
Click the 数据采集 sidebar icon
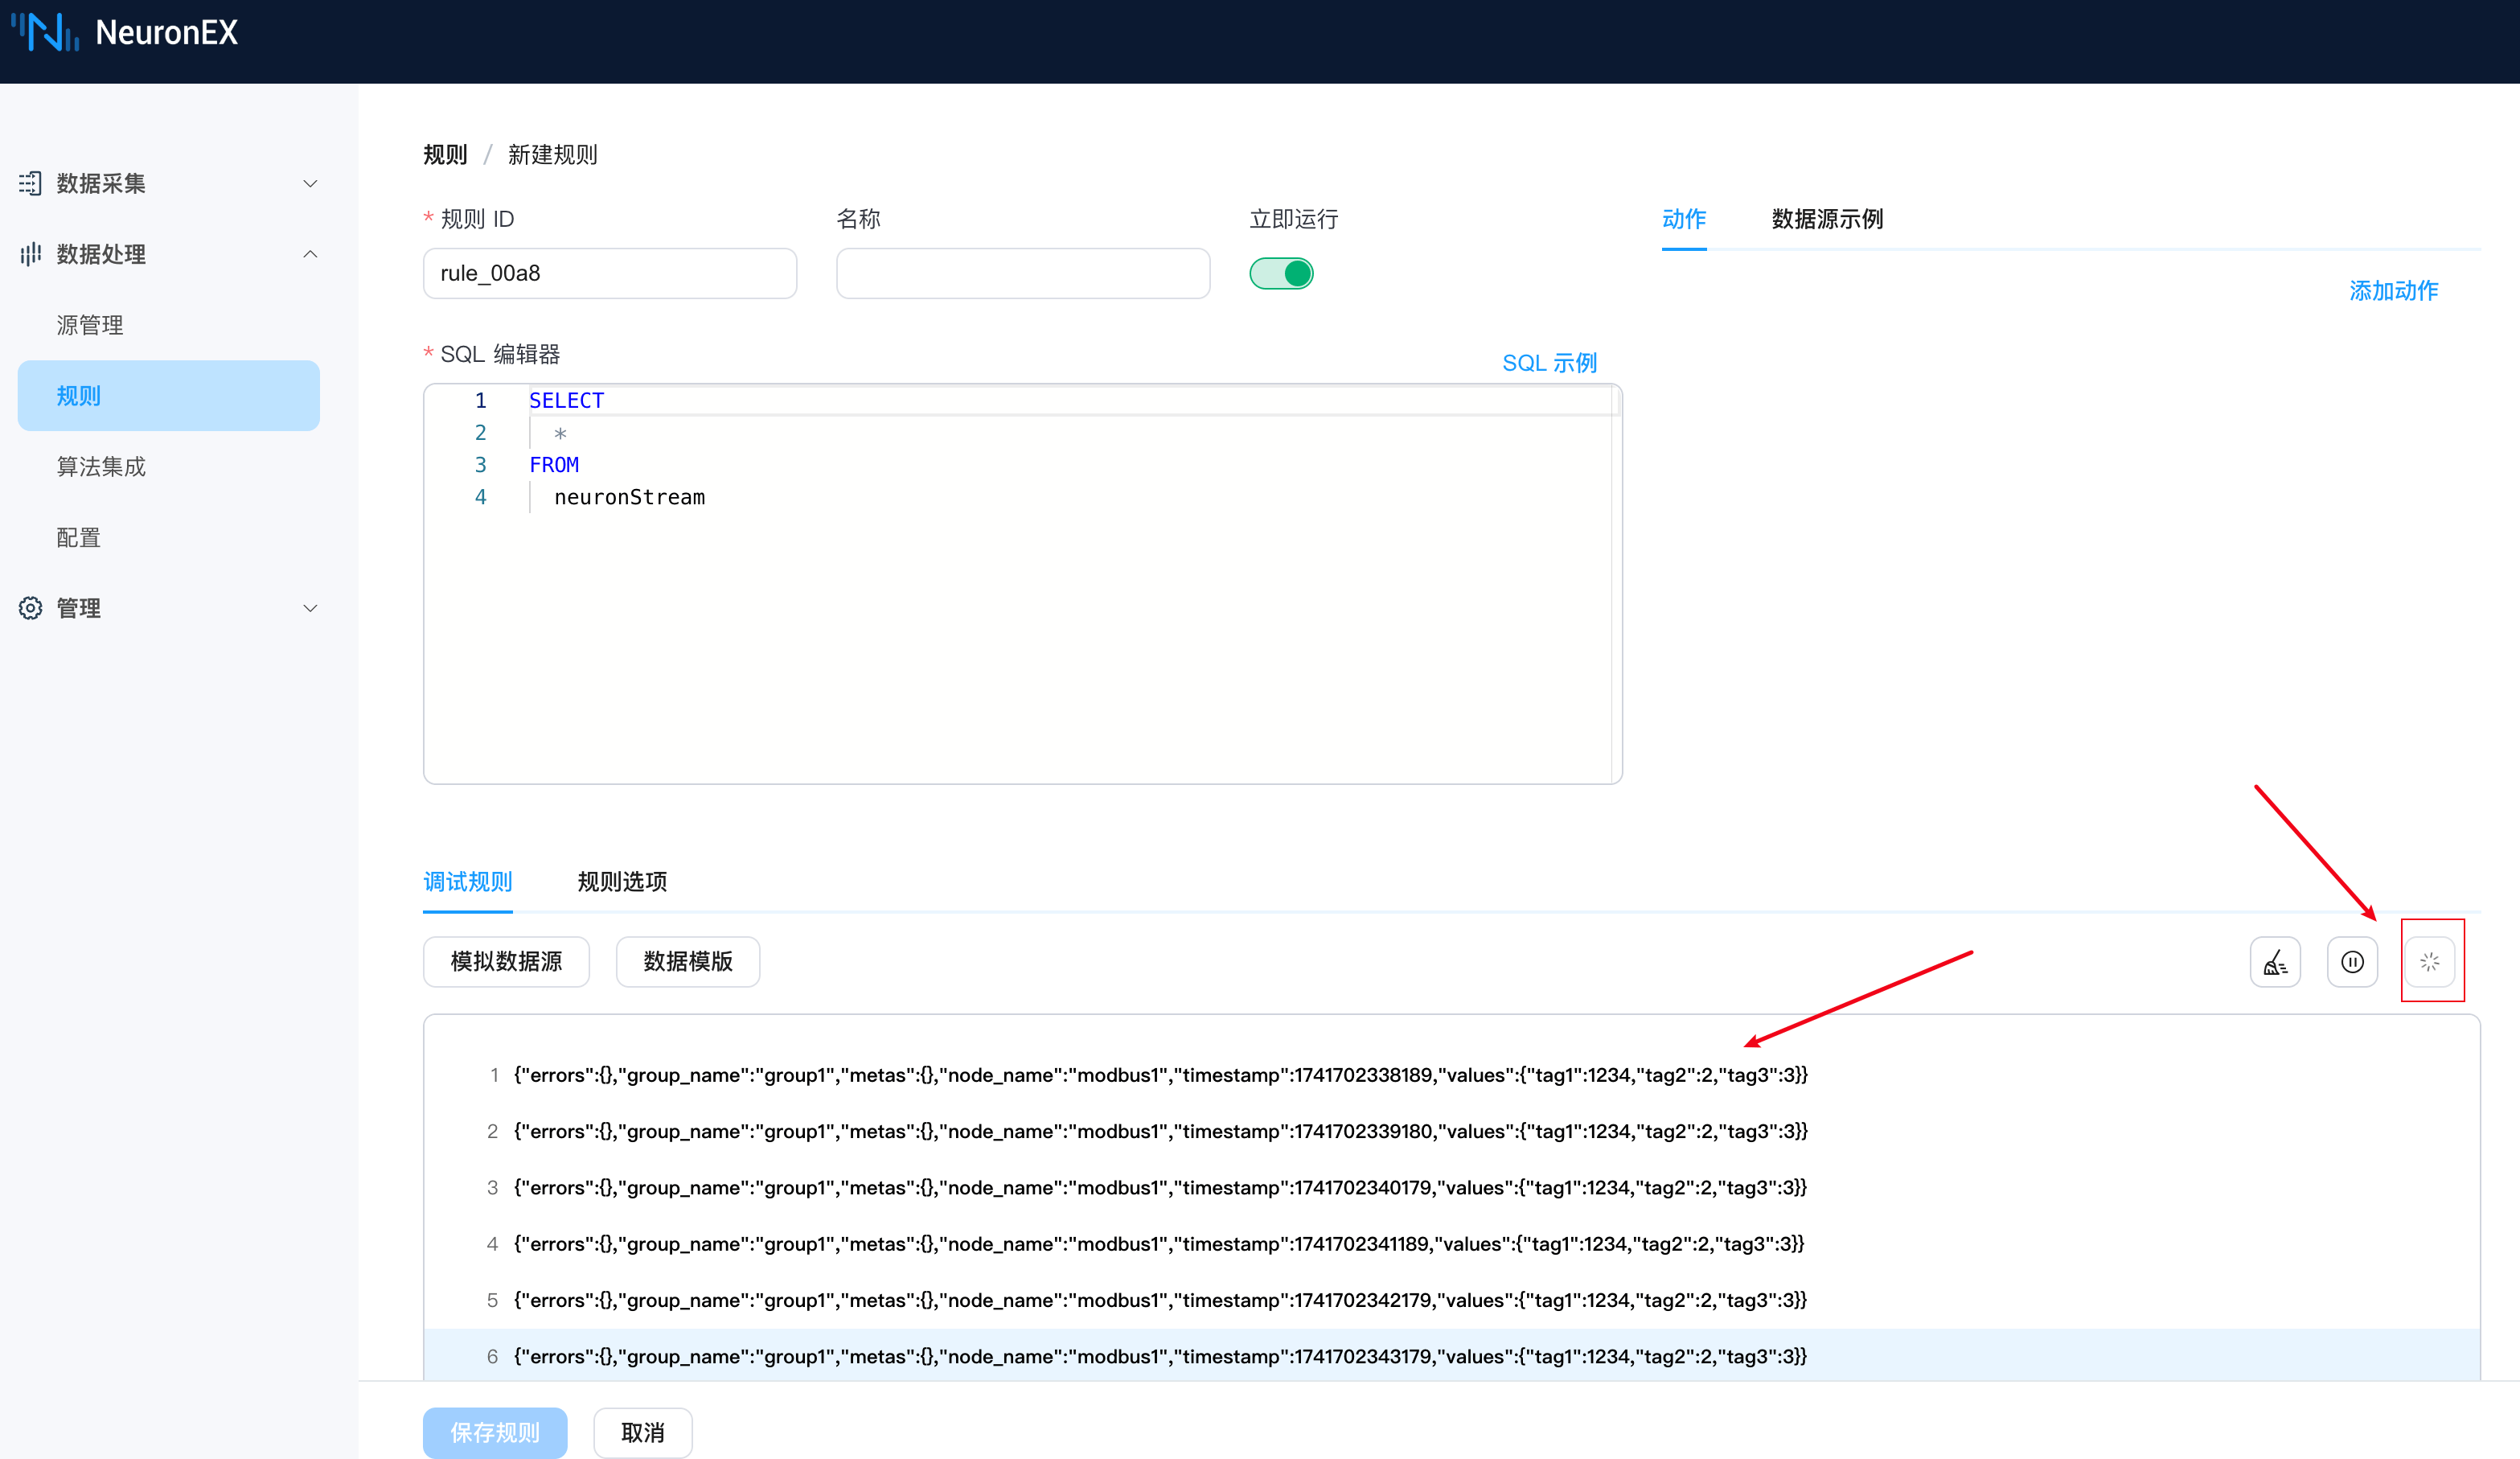tap(30, 183)
